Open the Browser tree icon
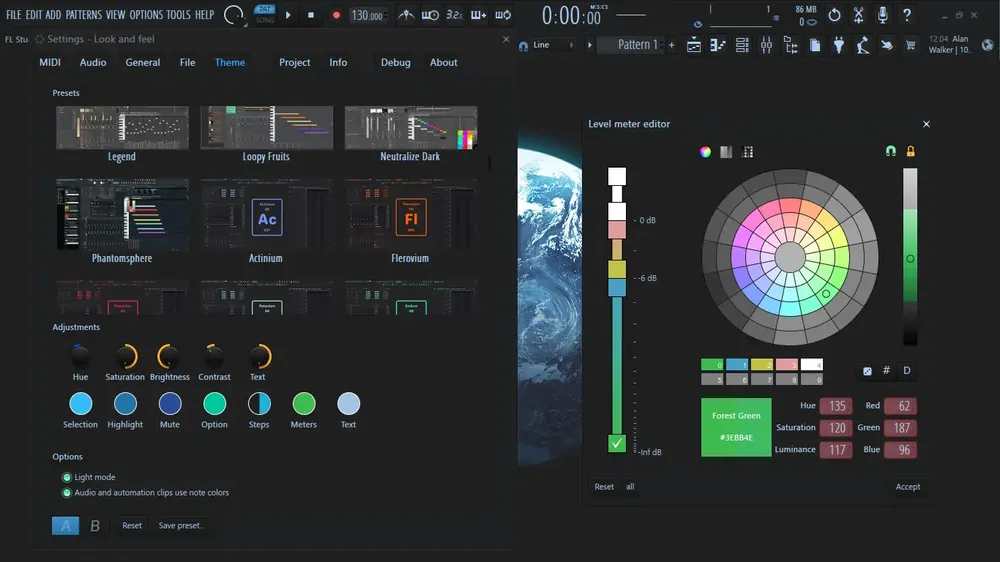 pos(791,45)
